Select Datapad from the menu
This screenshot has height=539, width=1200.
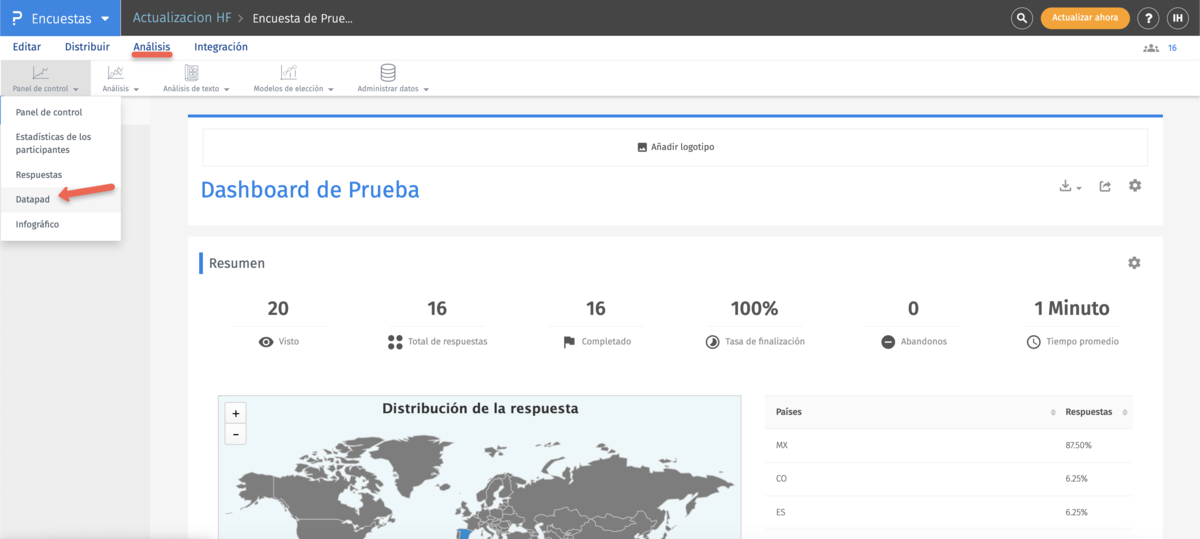[x=33, y=200]
